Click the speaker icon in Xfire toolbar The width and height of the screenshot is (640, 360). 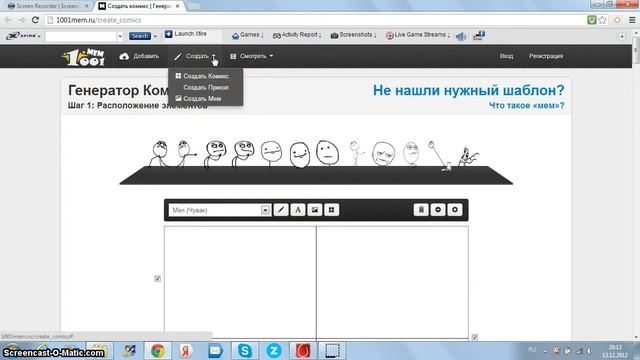(x=461, y=36)
